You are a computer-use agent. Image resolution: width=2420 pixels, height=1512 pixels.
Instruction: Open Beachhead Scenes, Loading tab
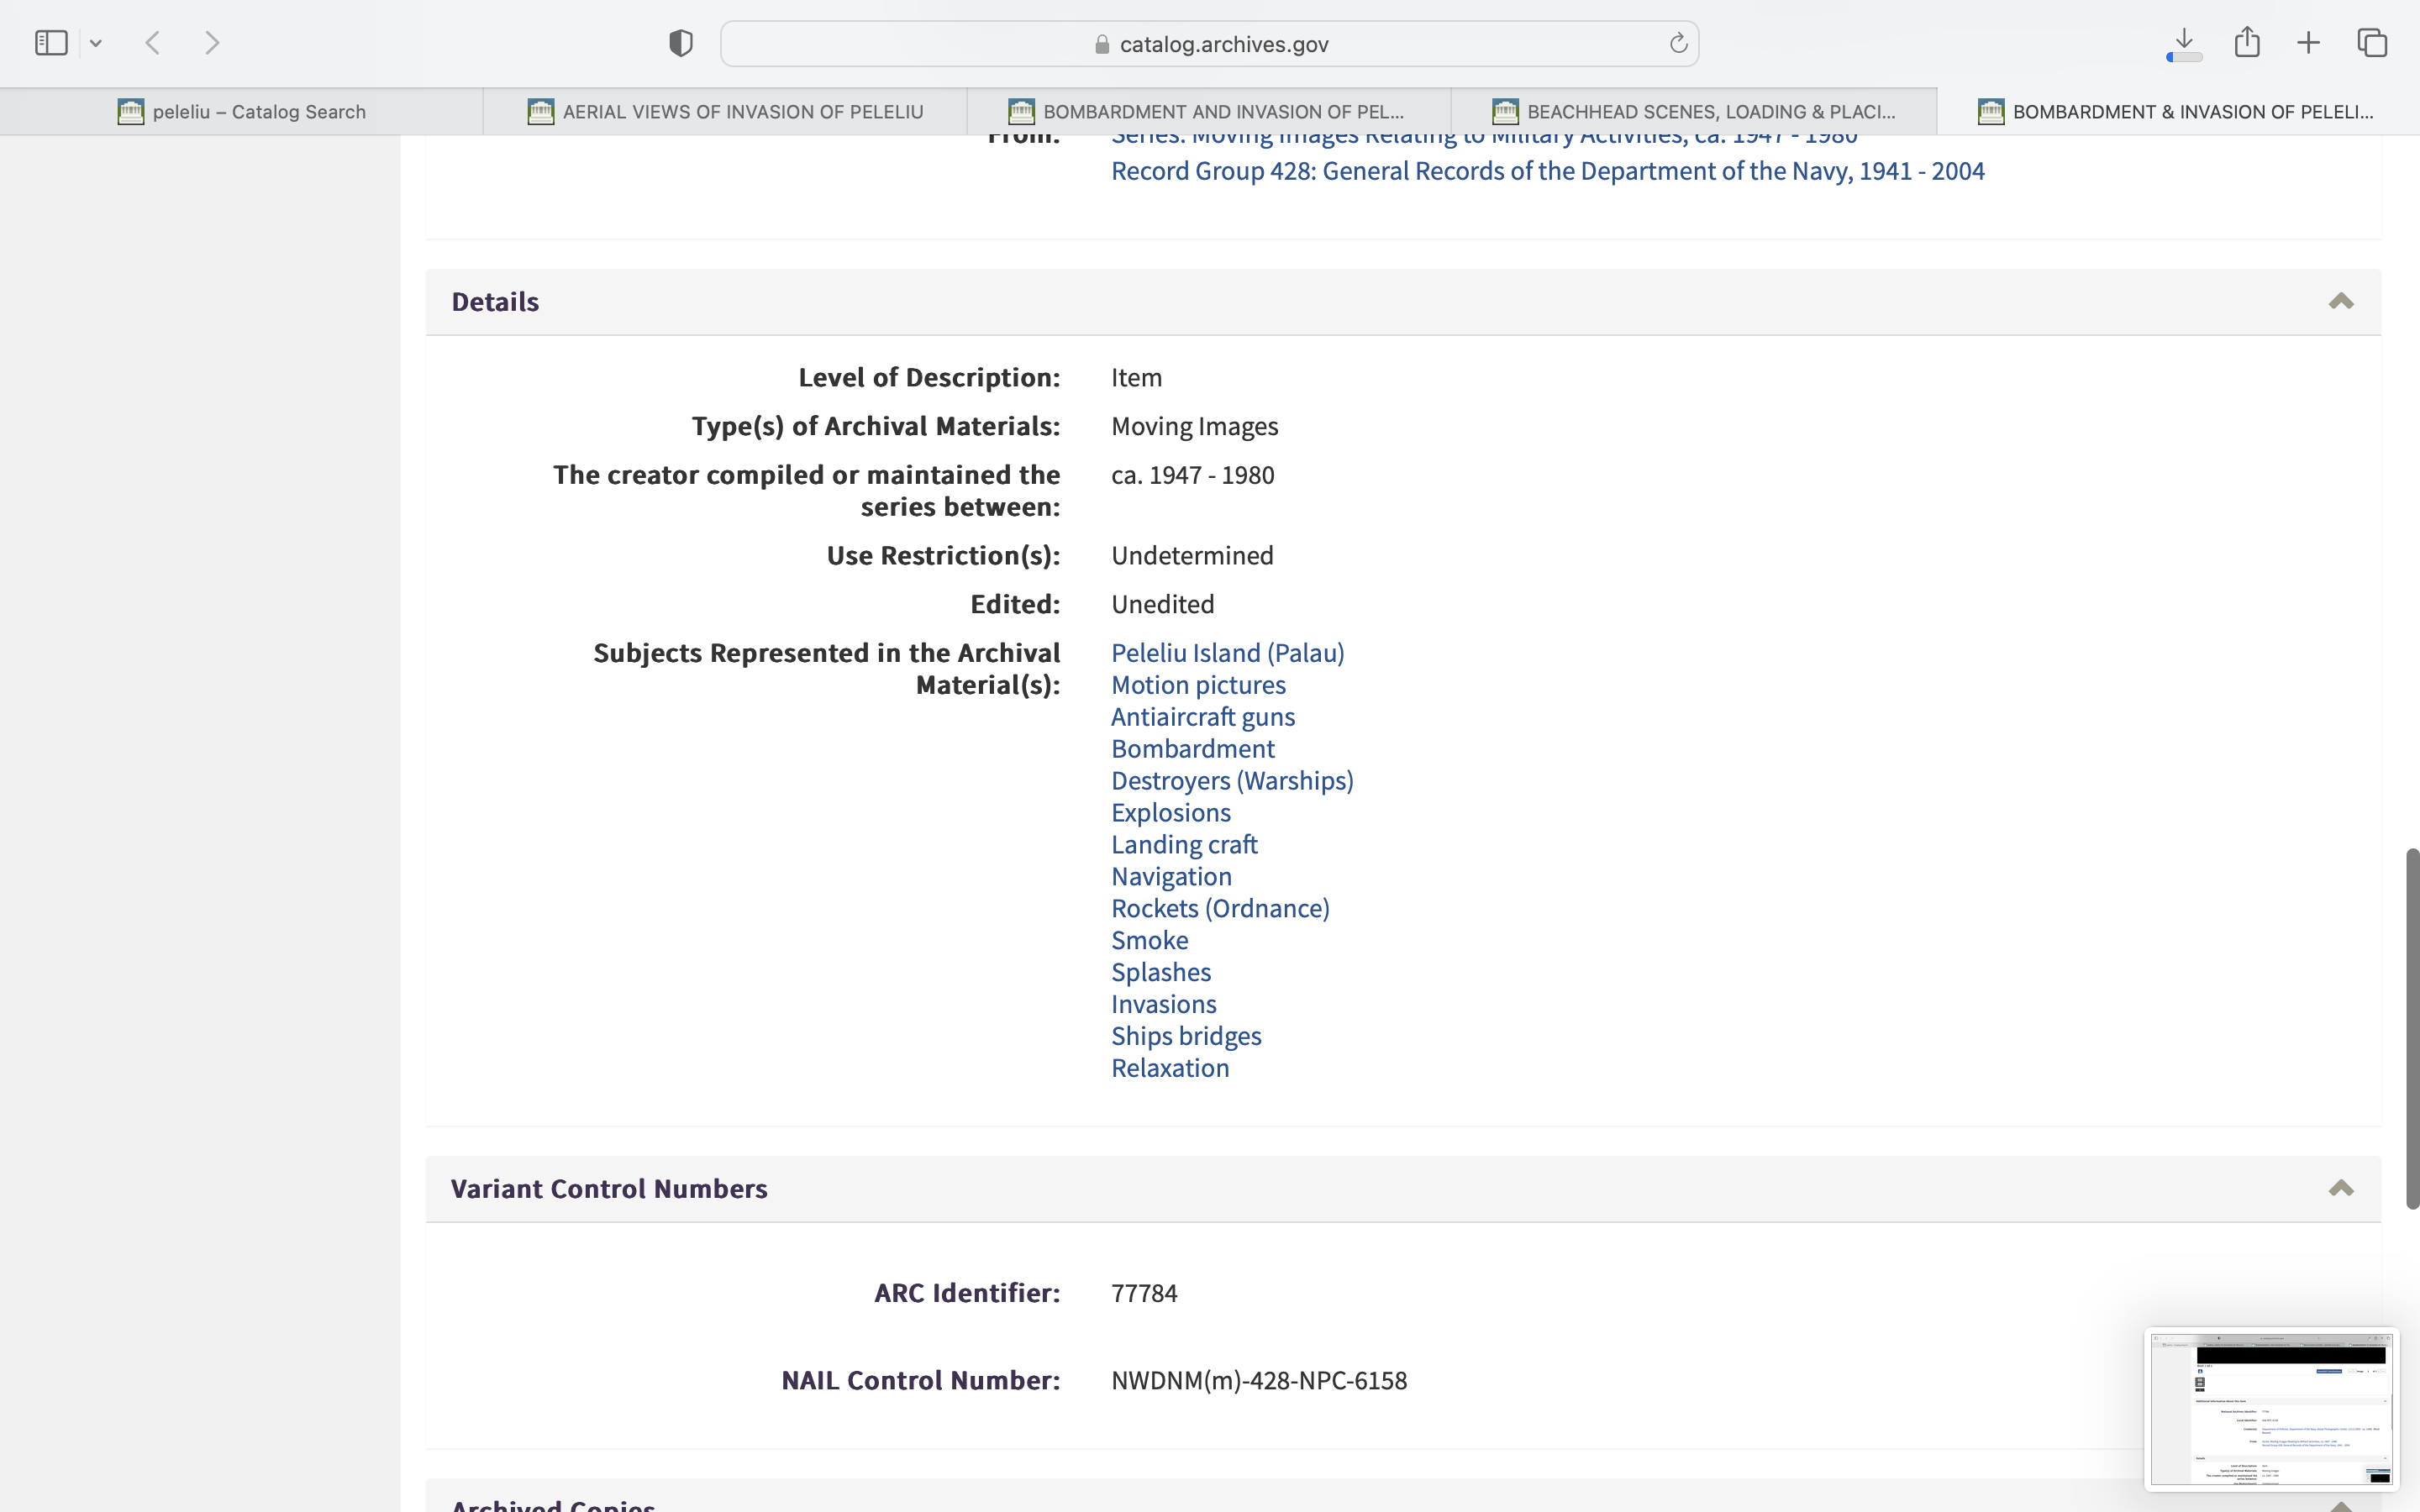(x=1694, y=112)
